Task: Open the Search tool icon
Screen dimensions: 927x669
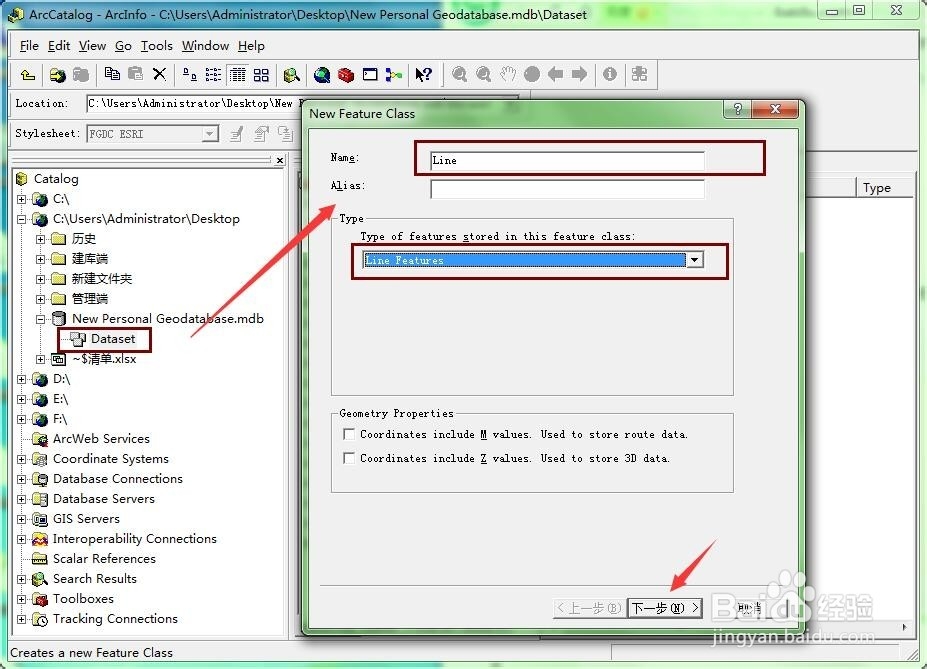Action: click(x=291, y=74)
